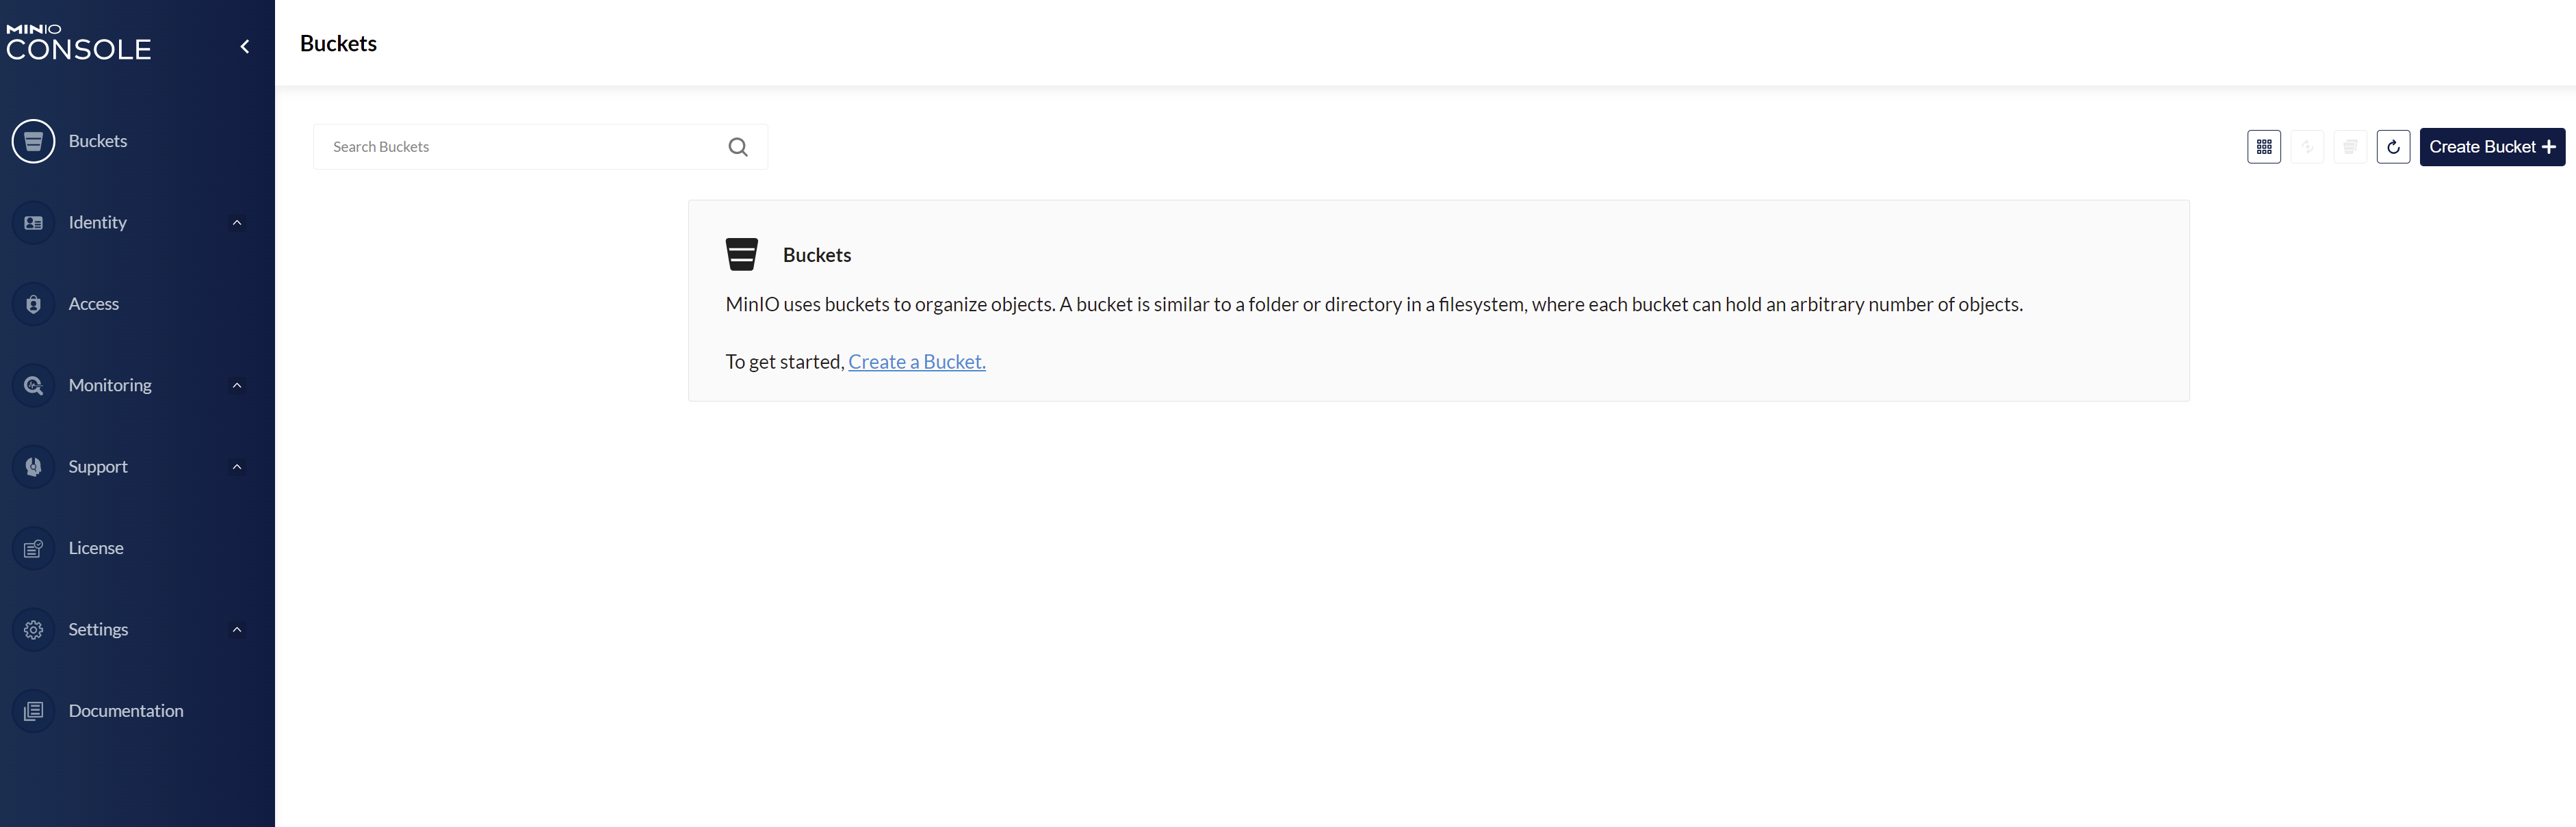Click the refresh buckets icon button
Viewport: 2576px width, 827px height.
2393,147
